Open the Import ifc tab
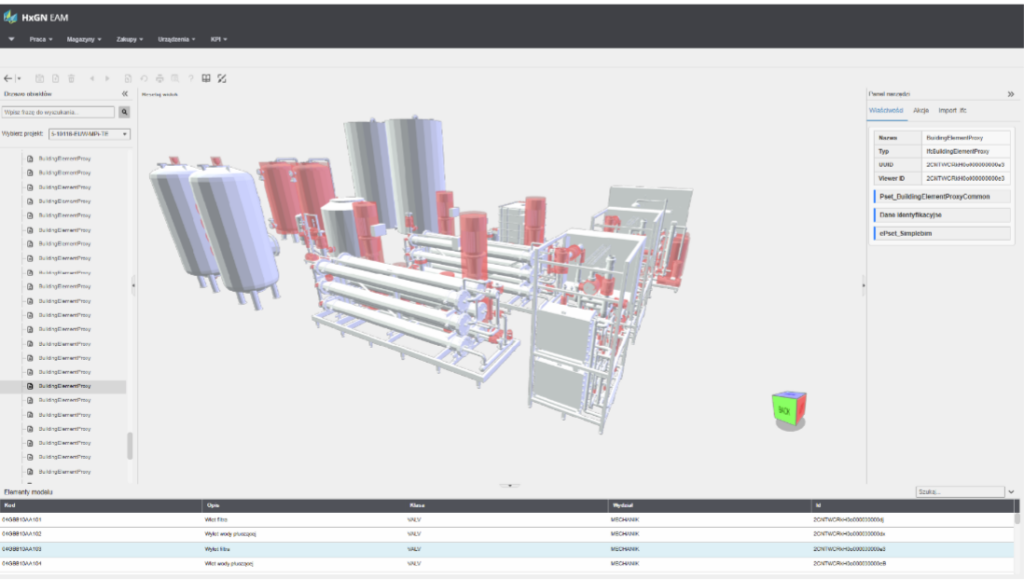The height and width of the screenshot is (580, 1024). coord(952,110)
